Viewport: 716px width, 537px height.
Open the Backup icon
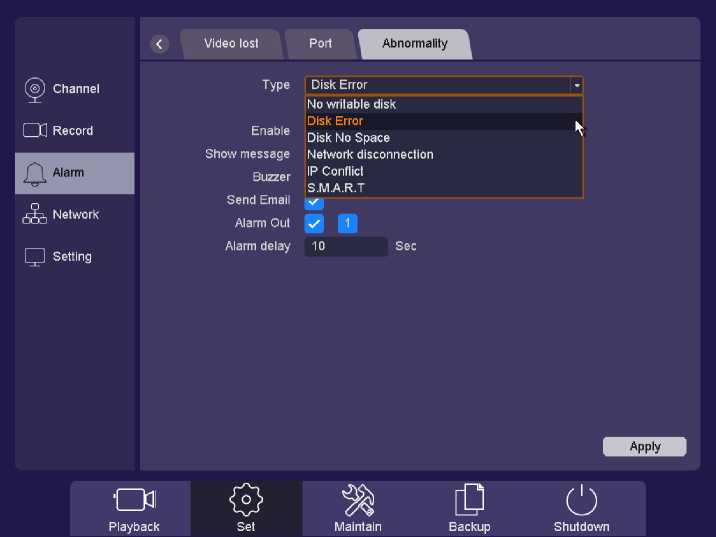click(469, 507)
